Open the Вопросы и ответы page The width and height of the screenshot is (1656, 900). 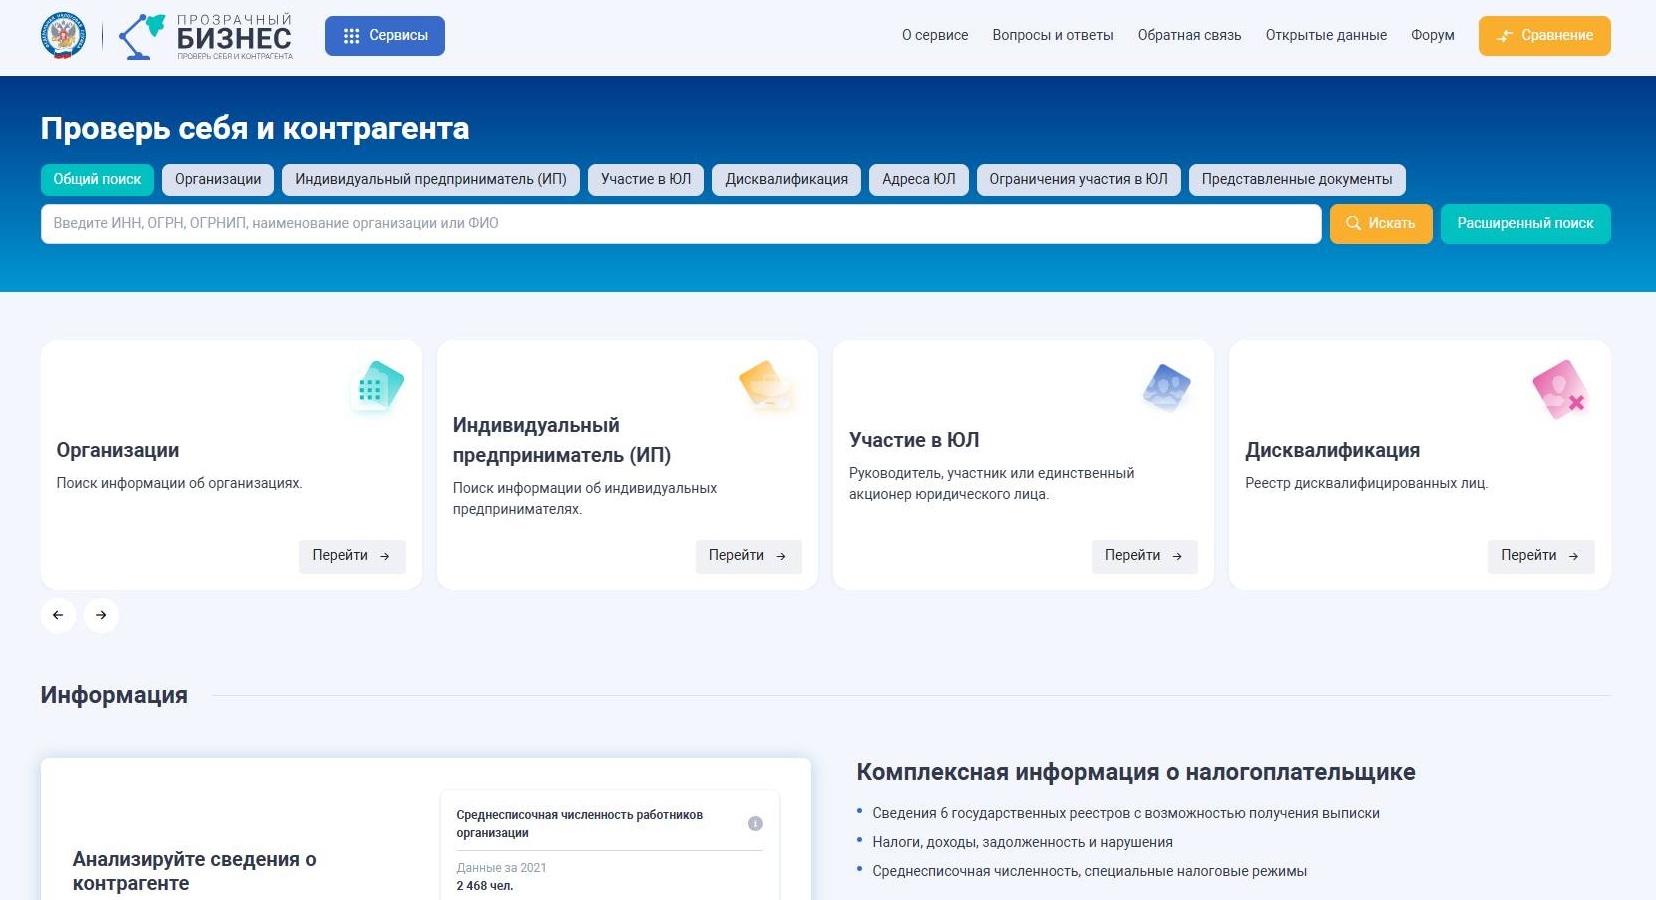1052,35
